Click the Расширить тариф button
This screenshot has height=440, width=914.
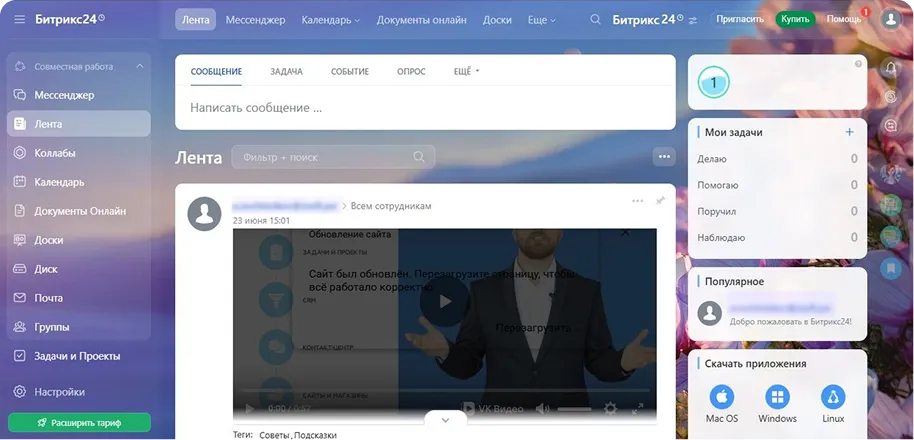point(79,422)
